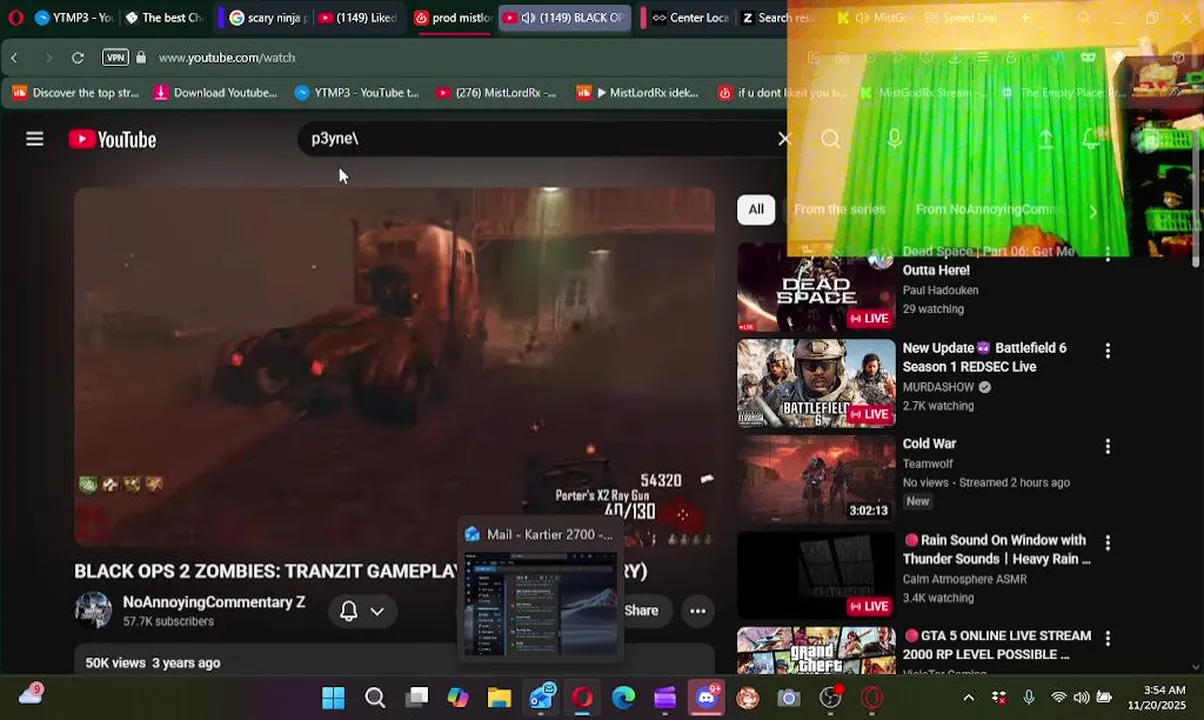Select the 'All' filter chip
The width and height of the screenshot is (1204, 720).
[x=756, y=209]
